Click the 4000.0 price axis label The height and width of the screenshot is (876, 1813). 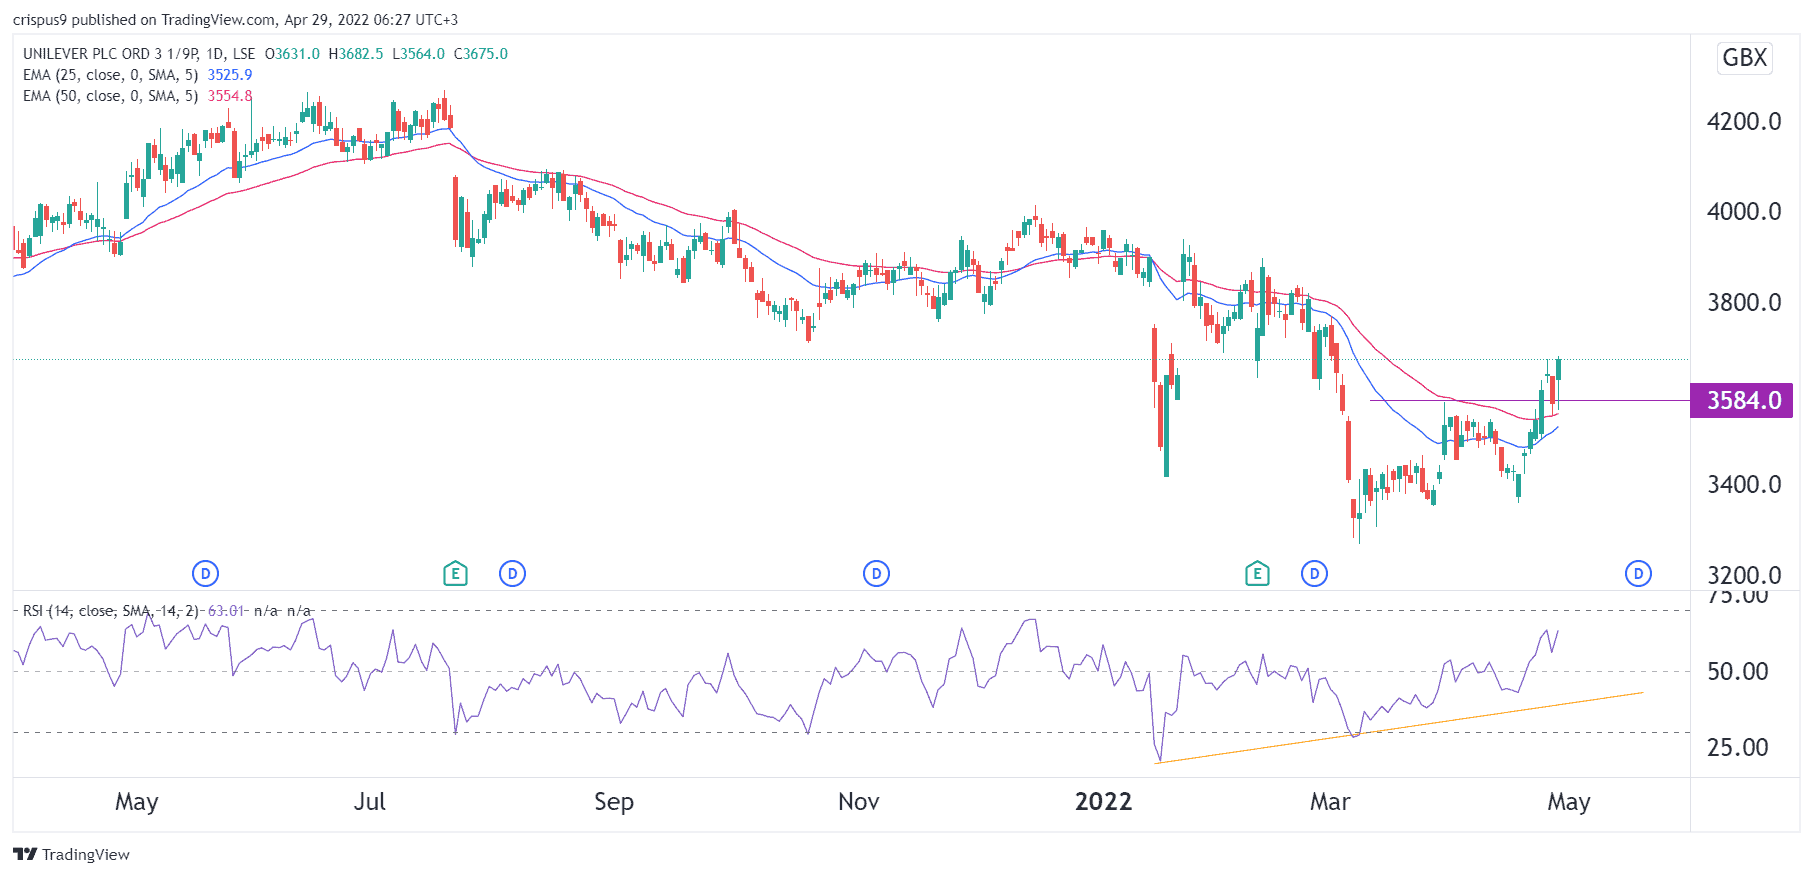pyautogui.click(x=1744, y=212)
